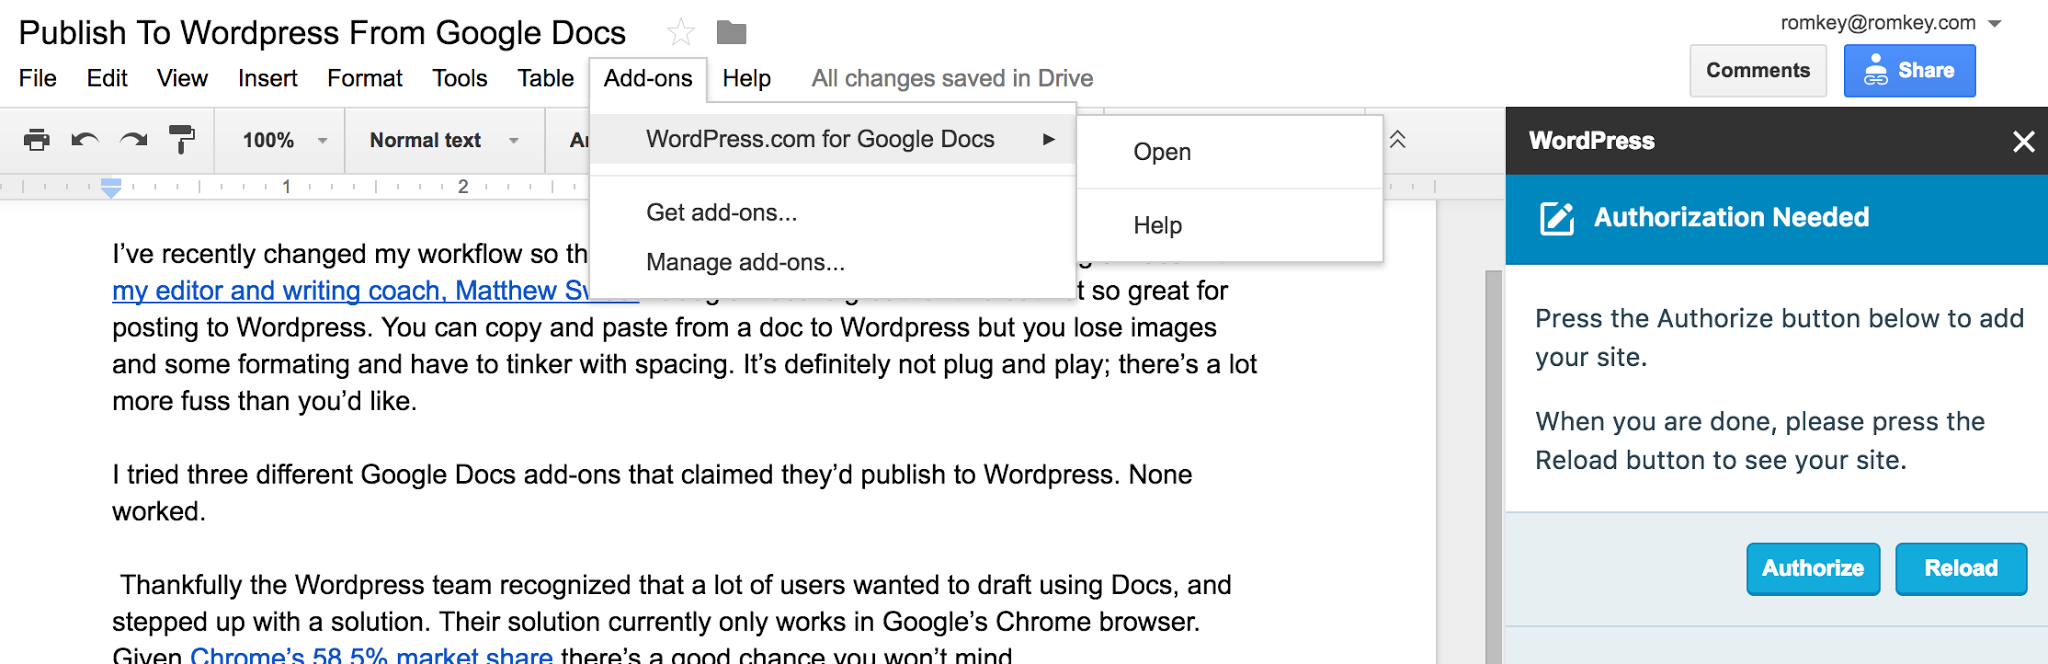
Task: Expand WordPress.com for Google Docs submenu
Action: (832, 139)
